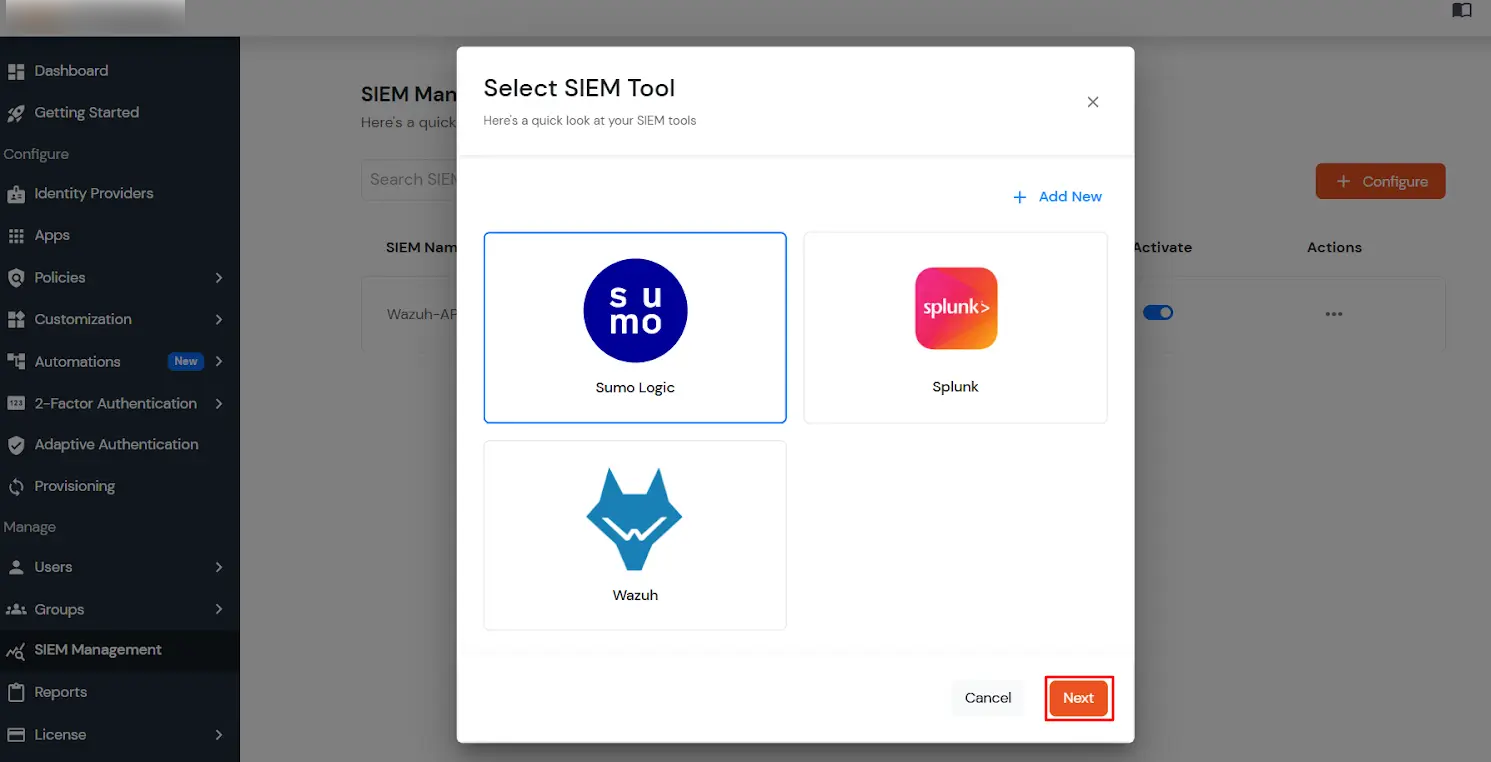Expand the 2-Factor Authentication menu

(114, 403)
